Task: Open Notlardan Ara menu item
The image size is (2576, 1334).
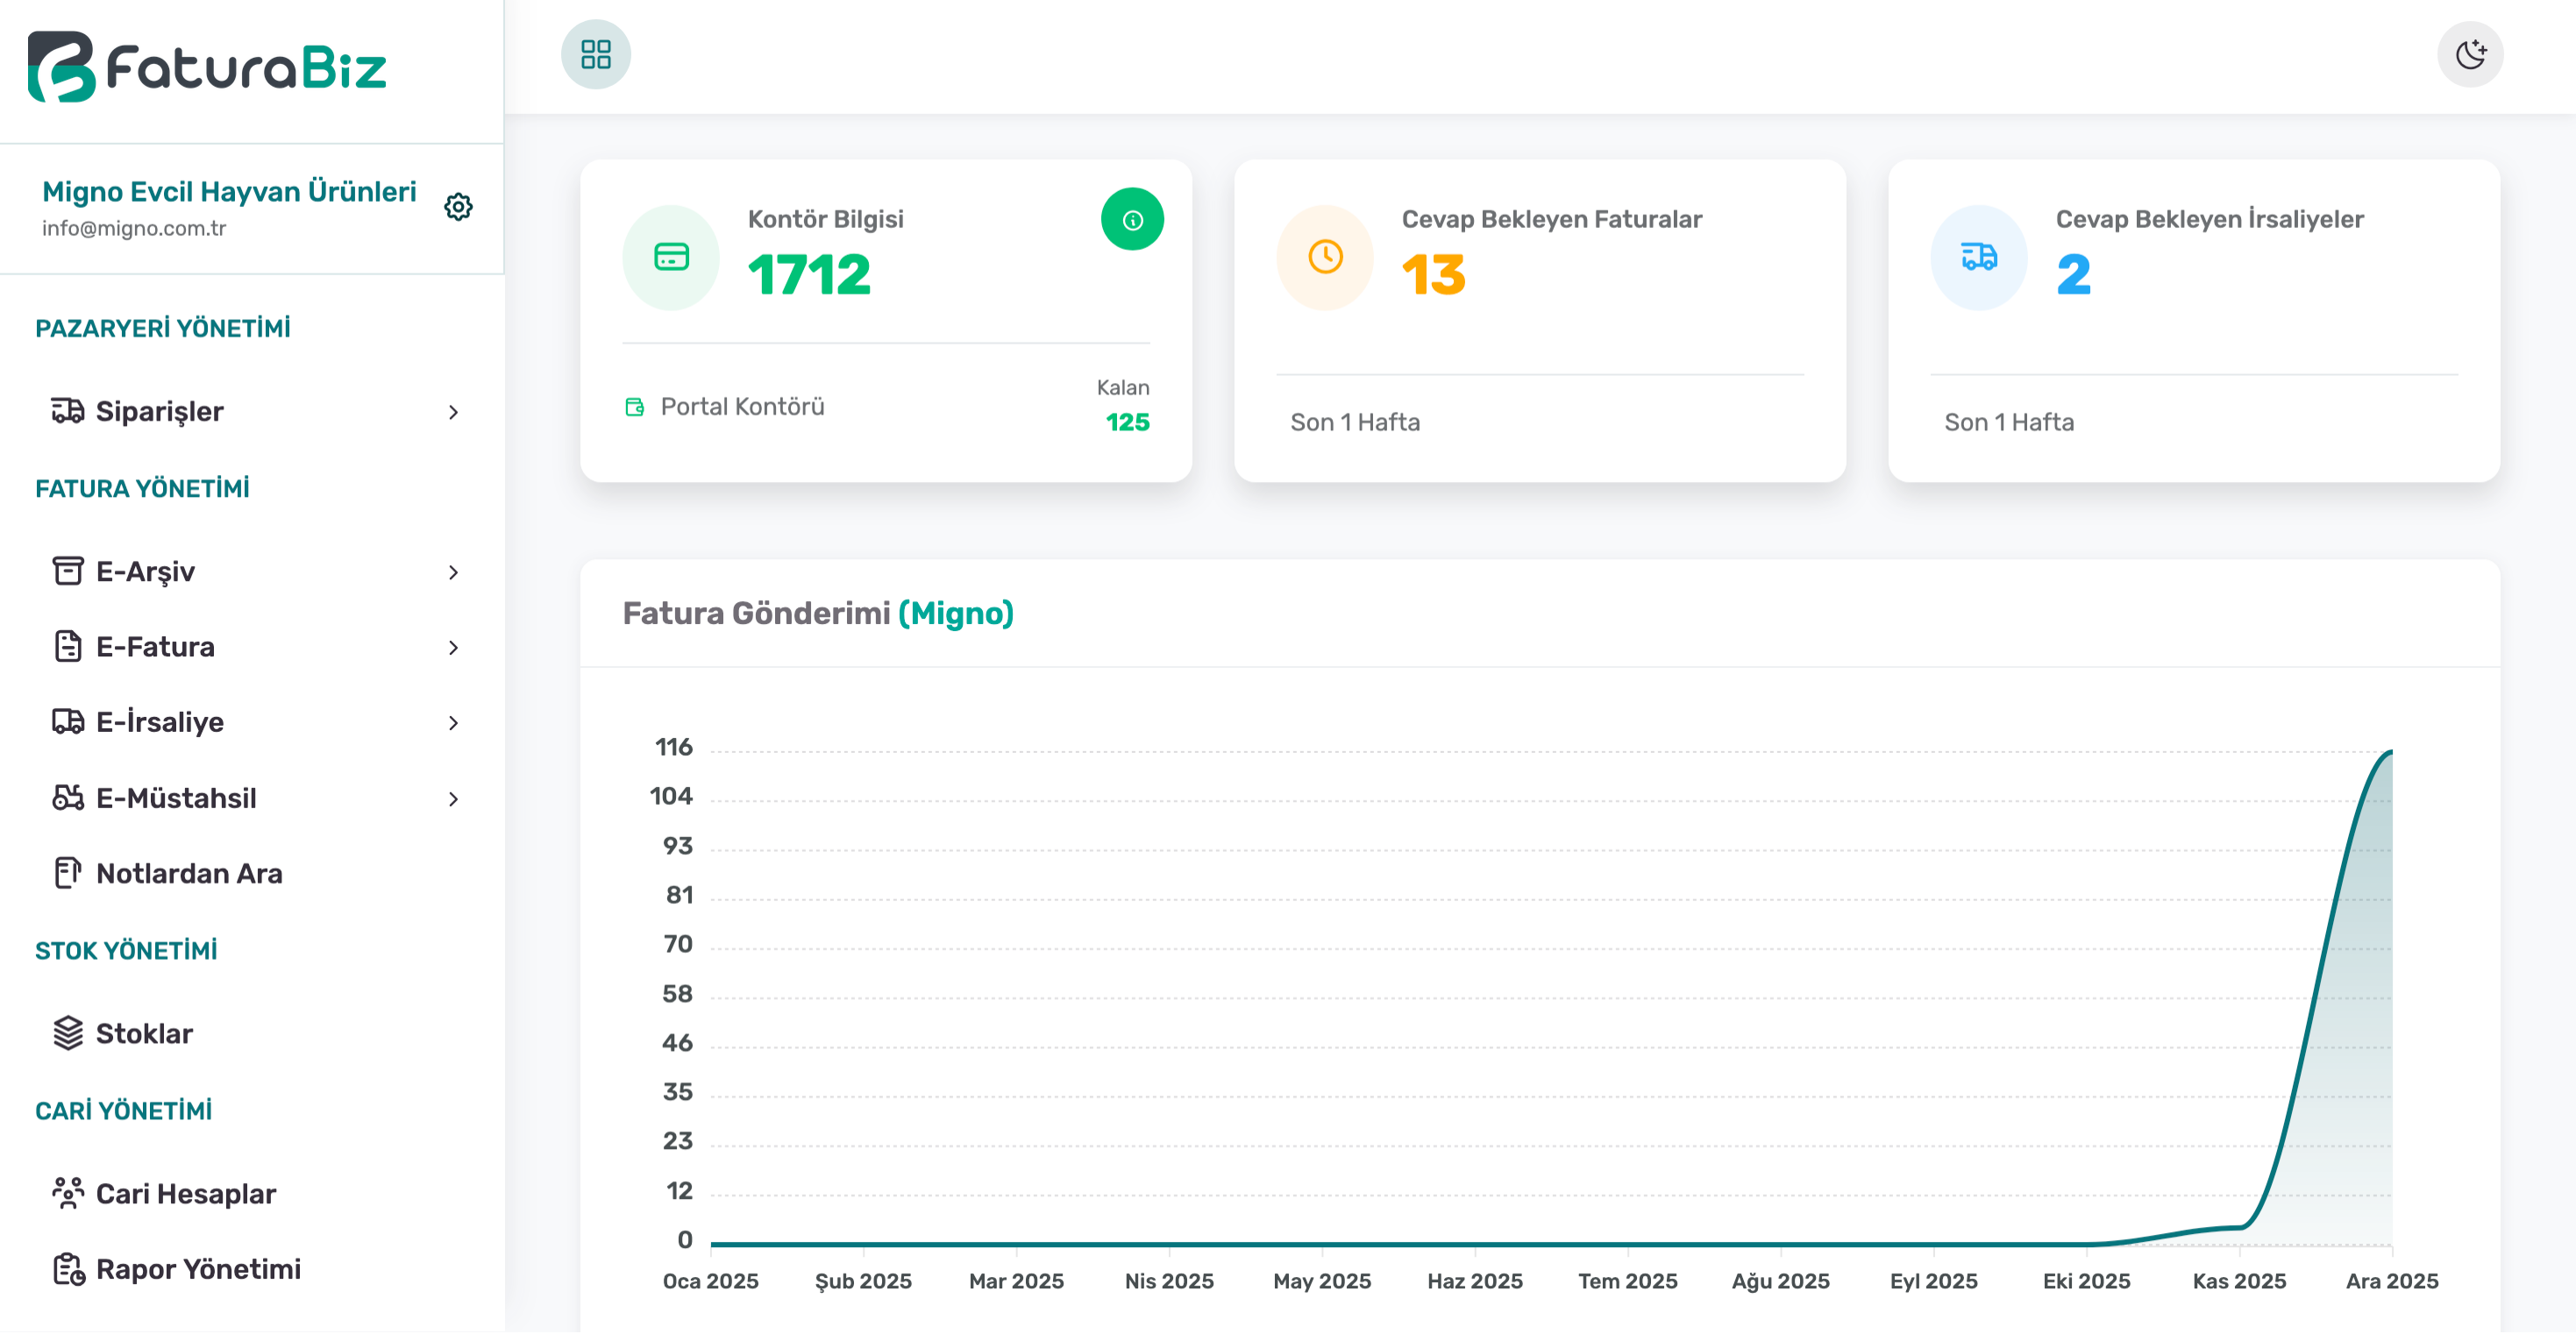Action: 188,873
